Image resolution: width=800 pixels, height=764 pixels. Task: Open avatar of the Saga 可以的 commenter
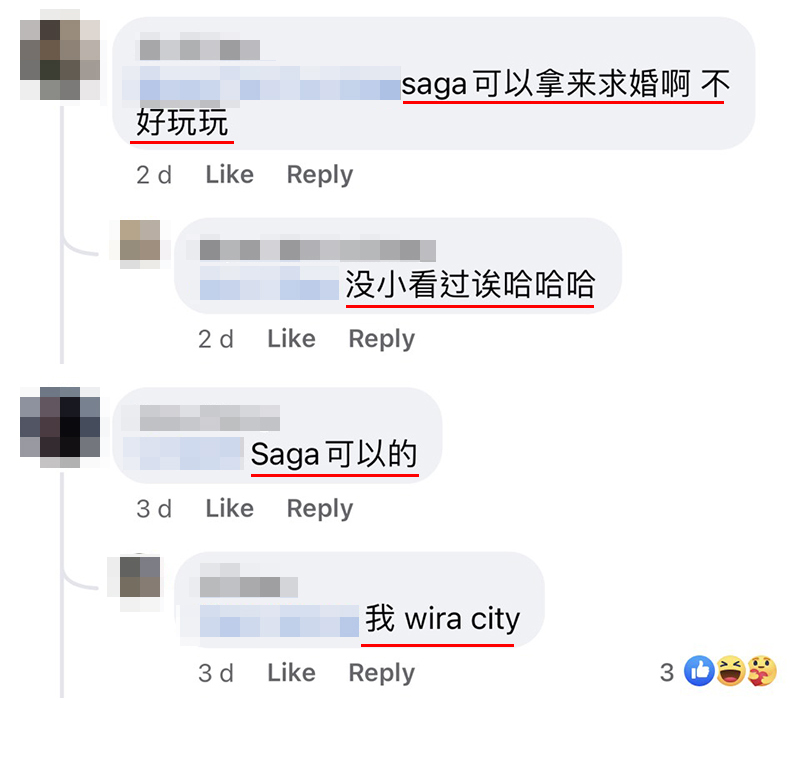click(x=60, y=427)
